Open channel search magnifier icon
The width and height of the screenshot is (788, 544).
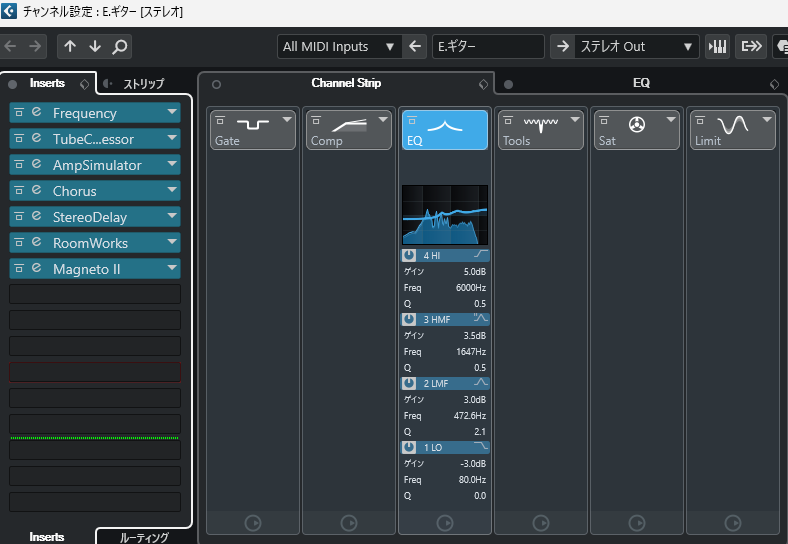pyautogui.click(x=120, y=46)
